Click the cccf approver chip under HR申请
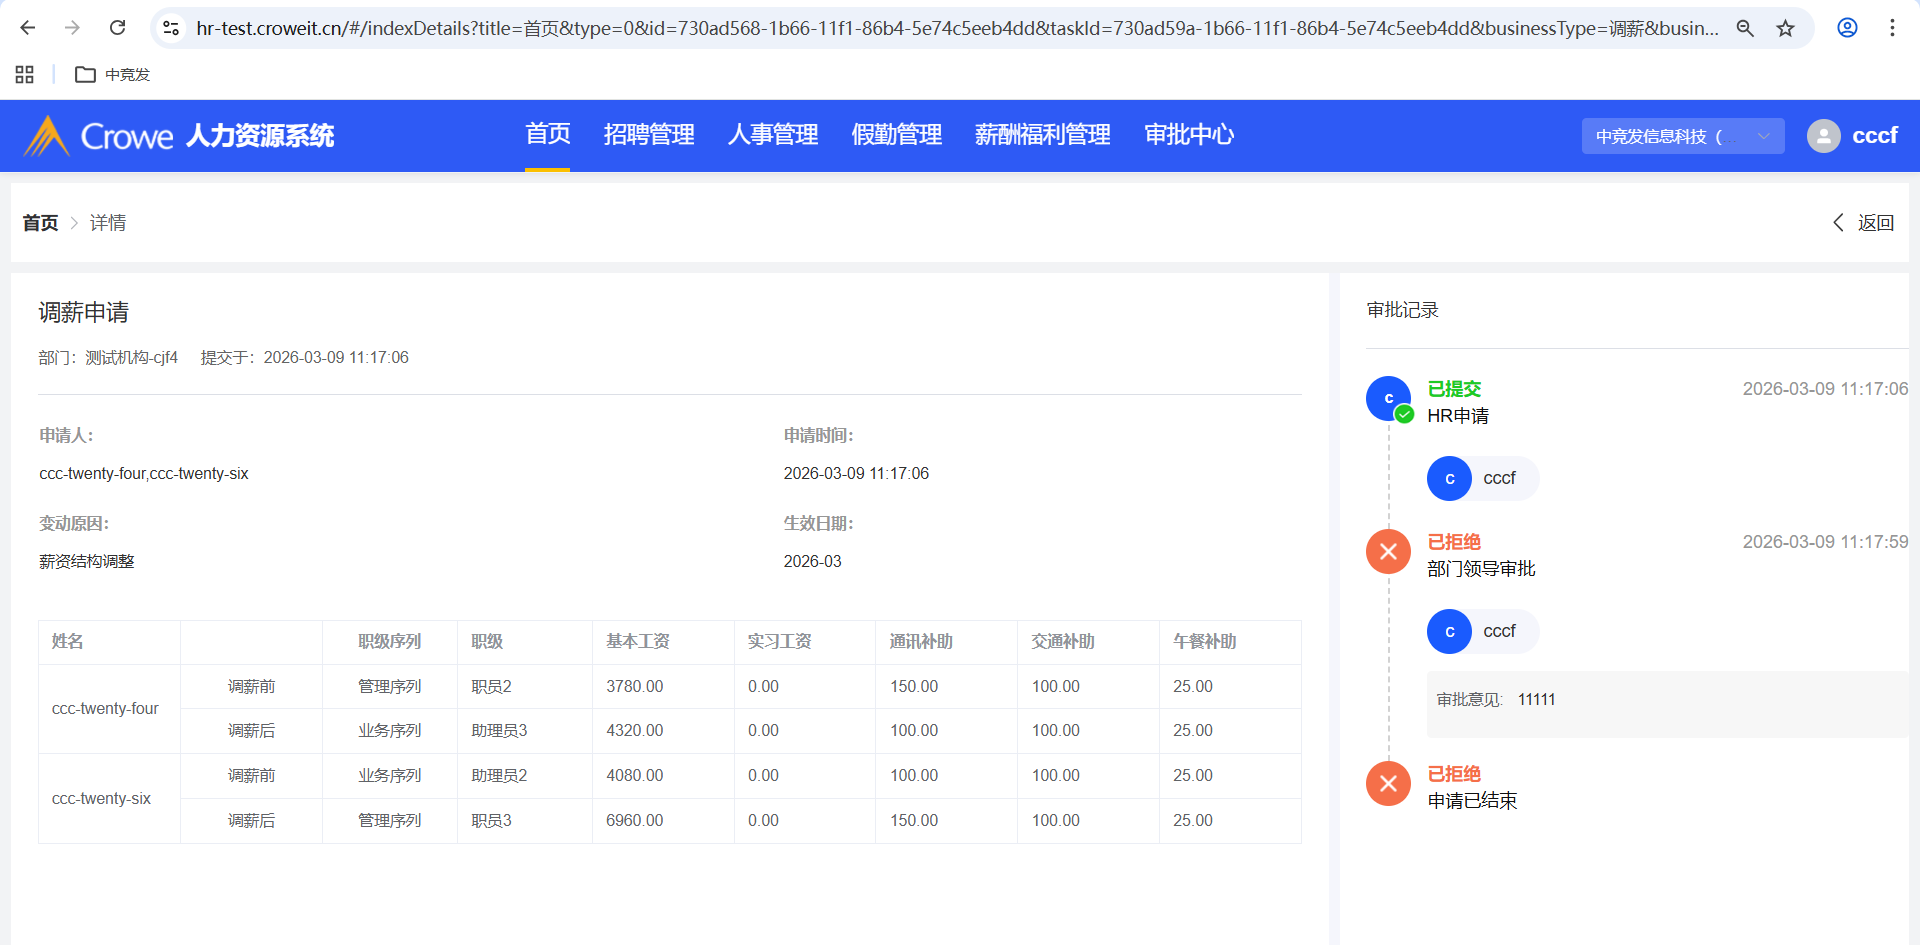The image size is (1920, 945). tap(1482, 479)
